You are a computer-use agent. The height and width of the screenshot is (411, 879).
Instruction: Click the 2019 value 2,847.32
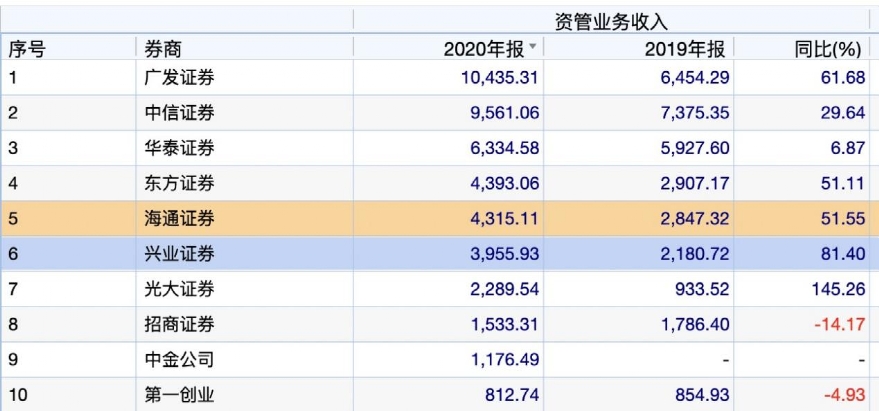(x=695, y=219)
